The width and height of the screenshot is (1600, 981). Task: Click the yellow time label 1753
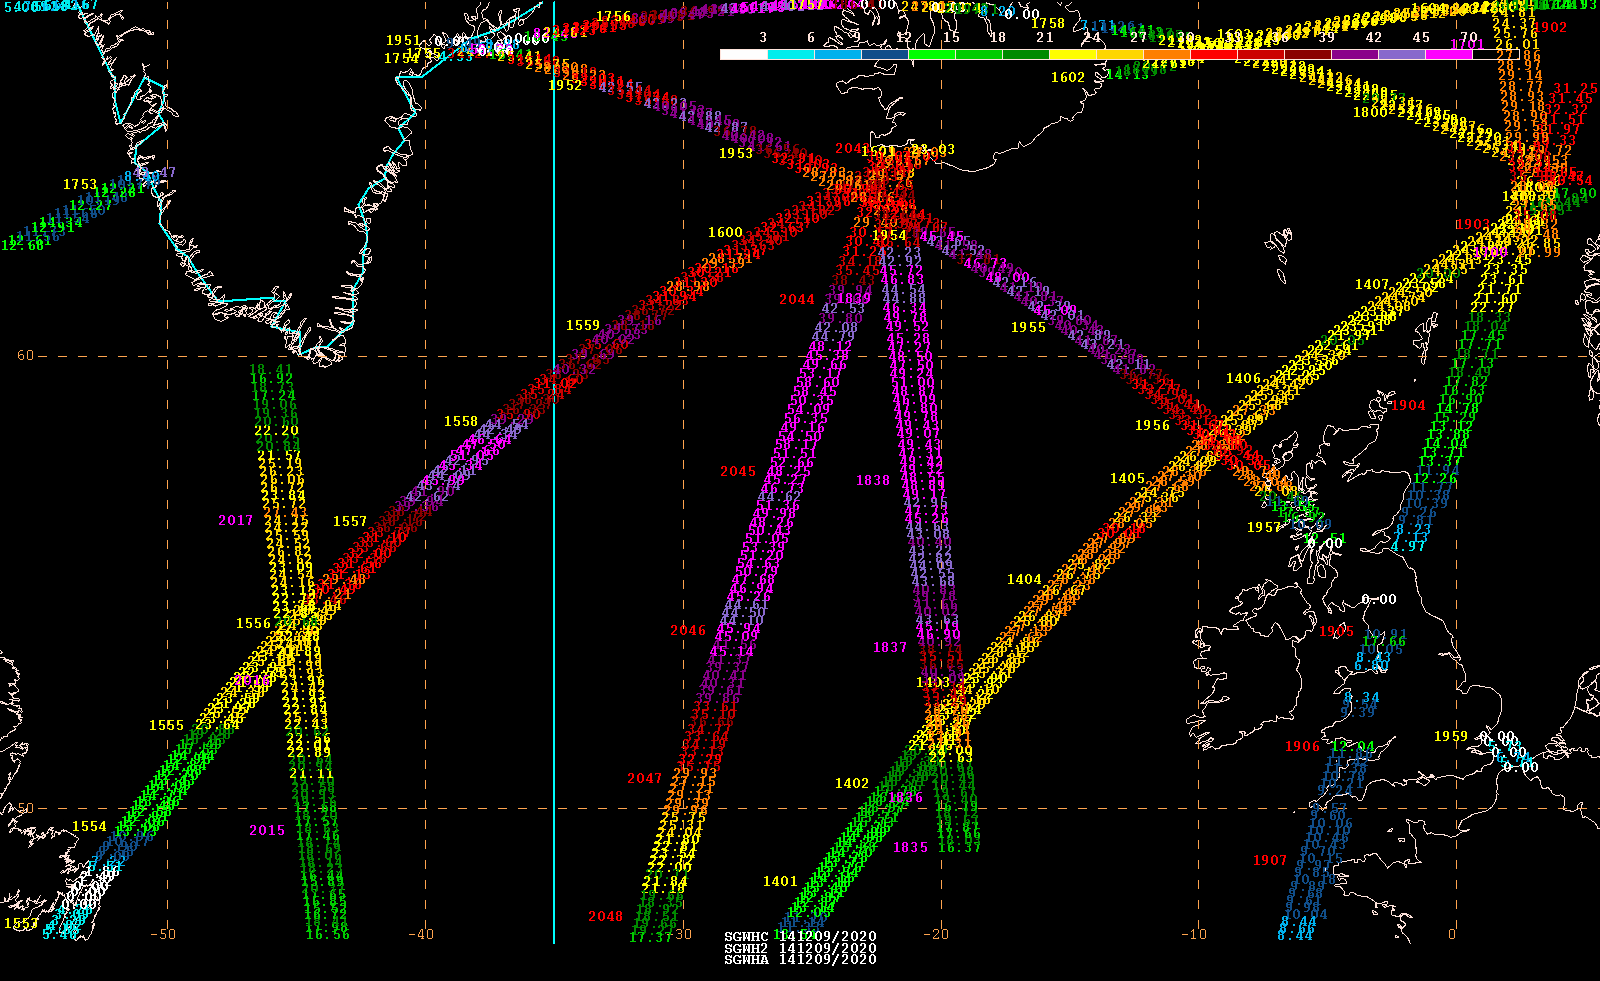[x=80, y=184]
